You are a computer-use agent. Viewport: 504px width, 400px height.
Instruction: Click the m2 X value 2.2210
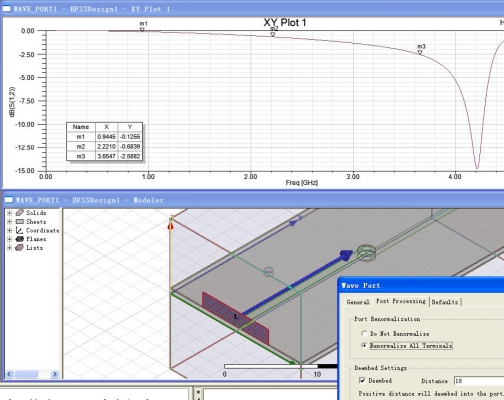106,146
